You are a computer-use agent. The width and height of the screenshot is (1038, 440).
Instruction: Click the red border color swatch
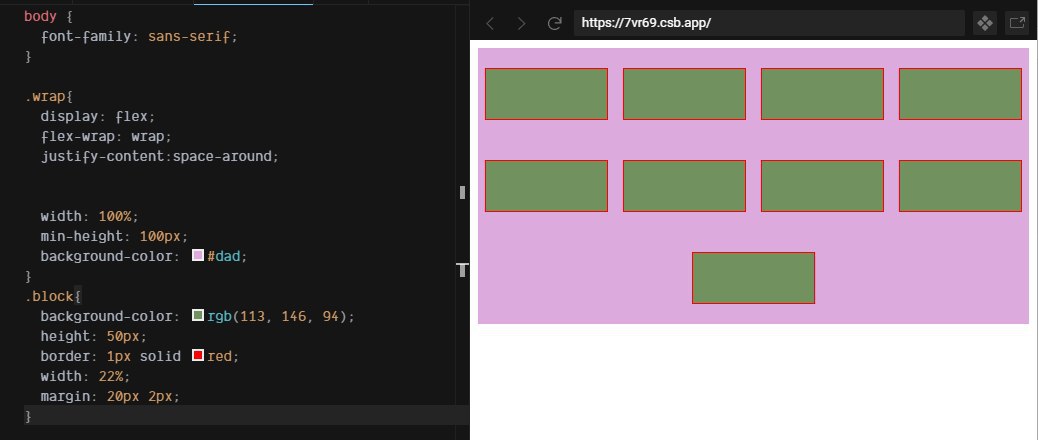[x=198, y=355]
